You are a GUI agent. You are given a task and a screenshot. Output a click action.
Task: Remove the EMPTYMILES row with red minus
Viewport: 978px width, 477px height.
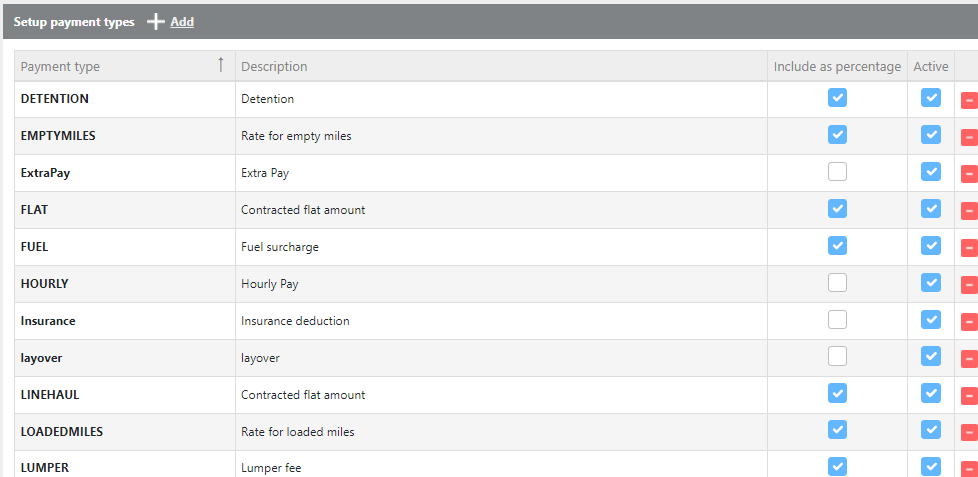(969, 137)
